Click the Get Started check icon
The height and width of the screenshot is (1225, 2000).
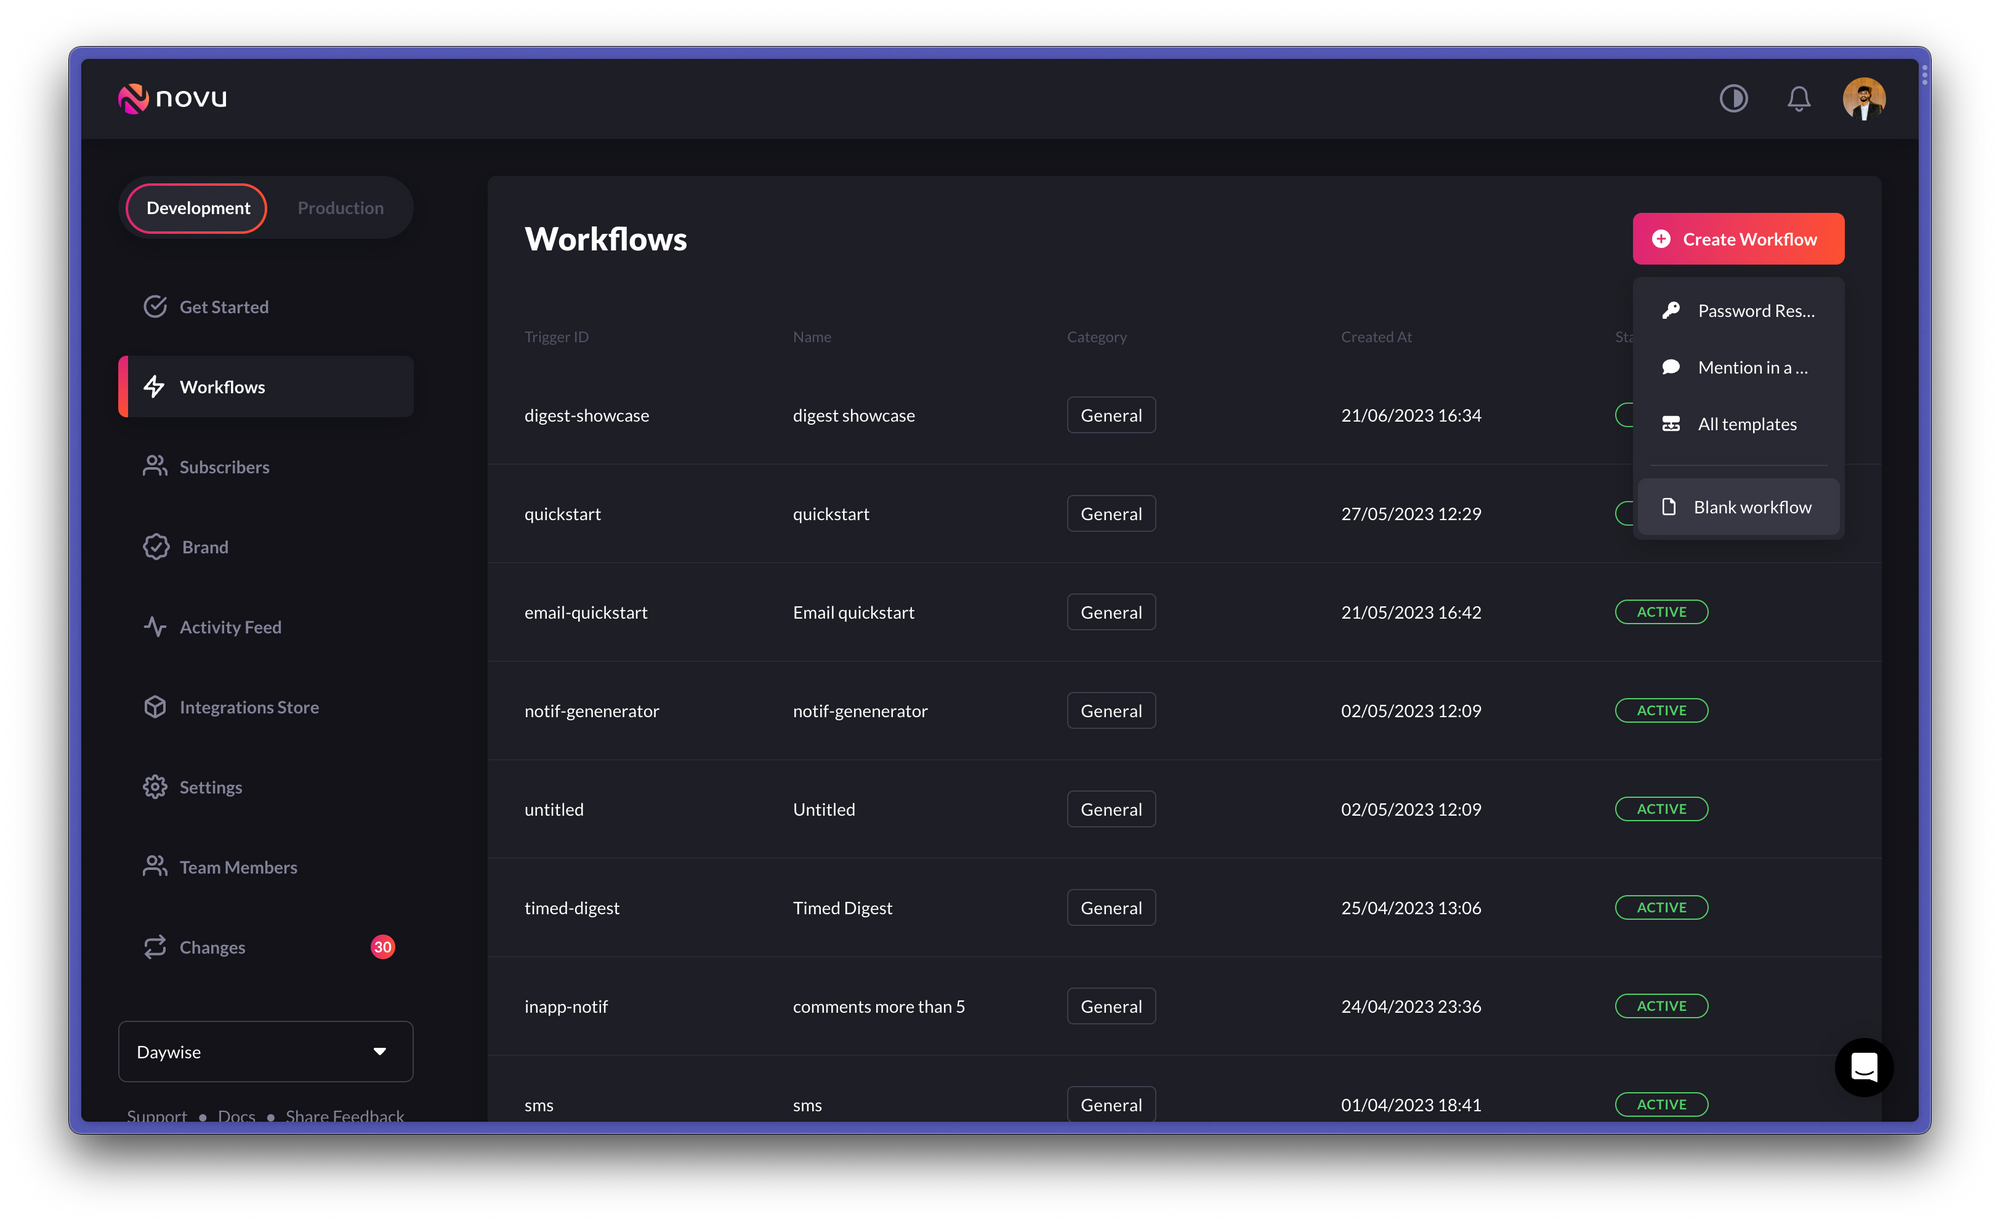click(155, 307)
